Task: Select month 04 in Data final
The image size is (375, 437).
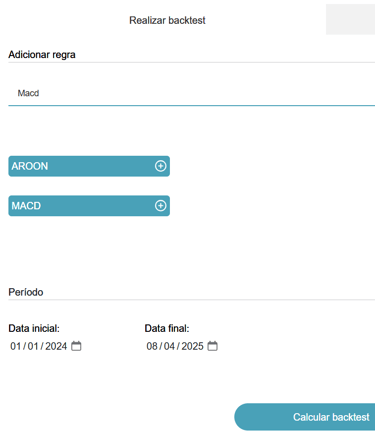Action: click(x=169, y=346)
